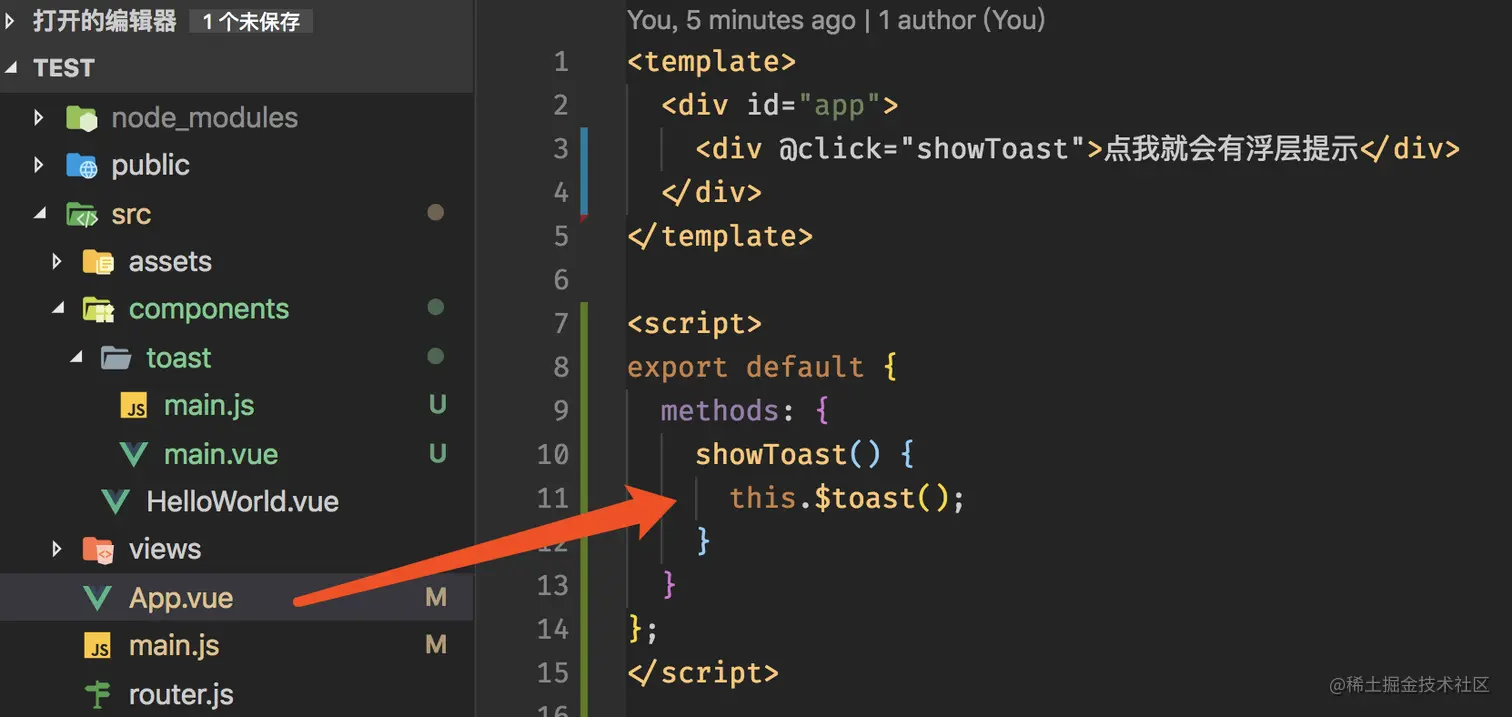Expand the node_modules folder arrow
This screenshot has height=717, width=1512.
point(39,118)
